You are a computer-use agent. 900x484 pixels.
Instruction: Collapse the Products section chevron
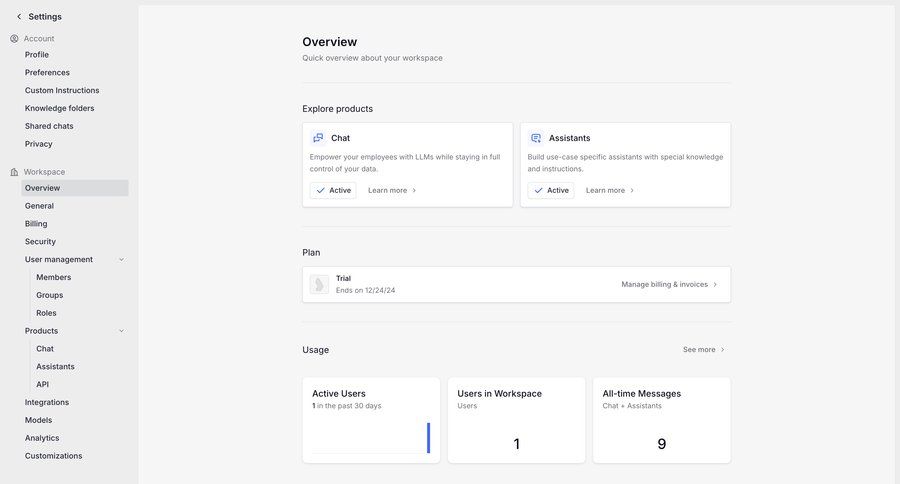tap(122, 331)
